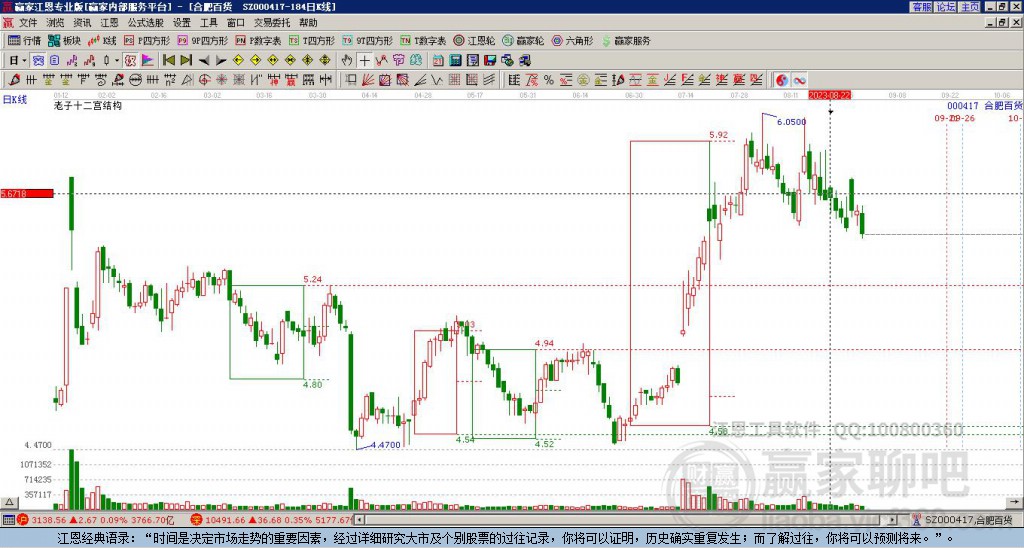The height and width of the screenshot is (548, 1024).
Task: Open 赢家服务 with the dollar icon
Action: tap(626, 40)
